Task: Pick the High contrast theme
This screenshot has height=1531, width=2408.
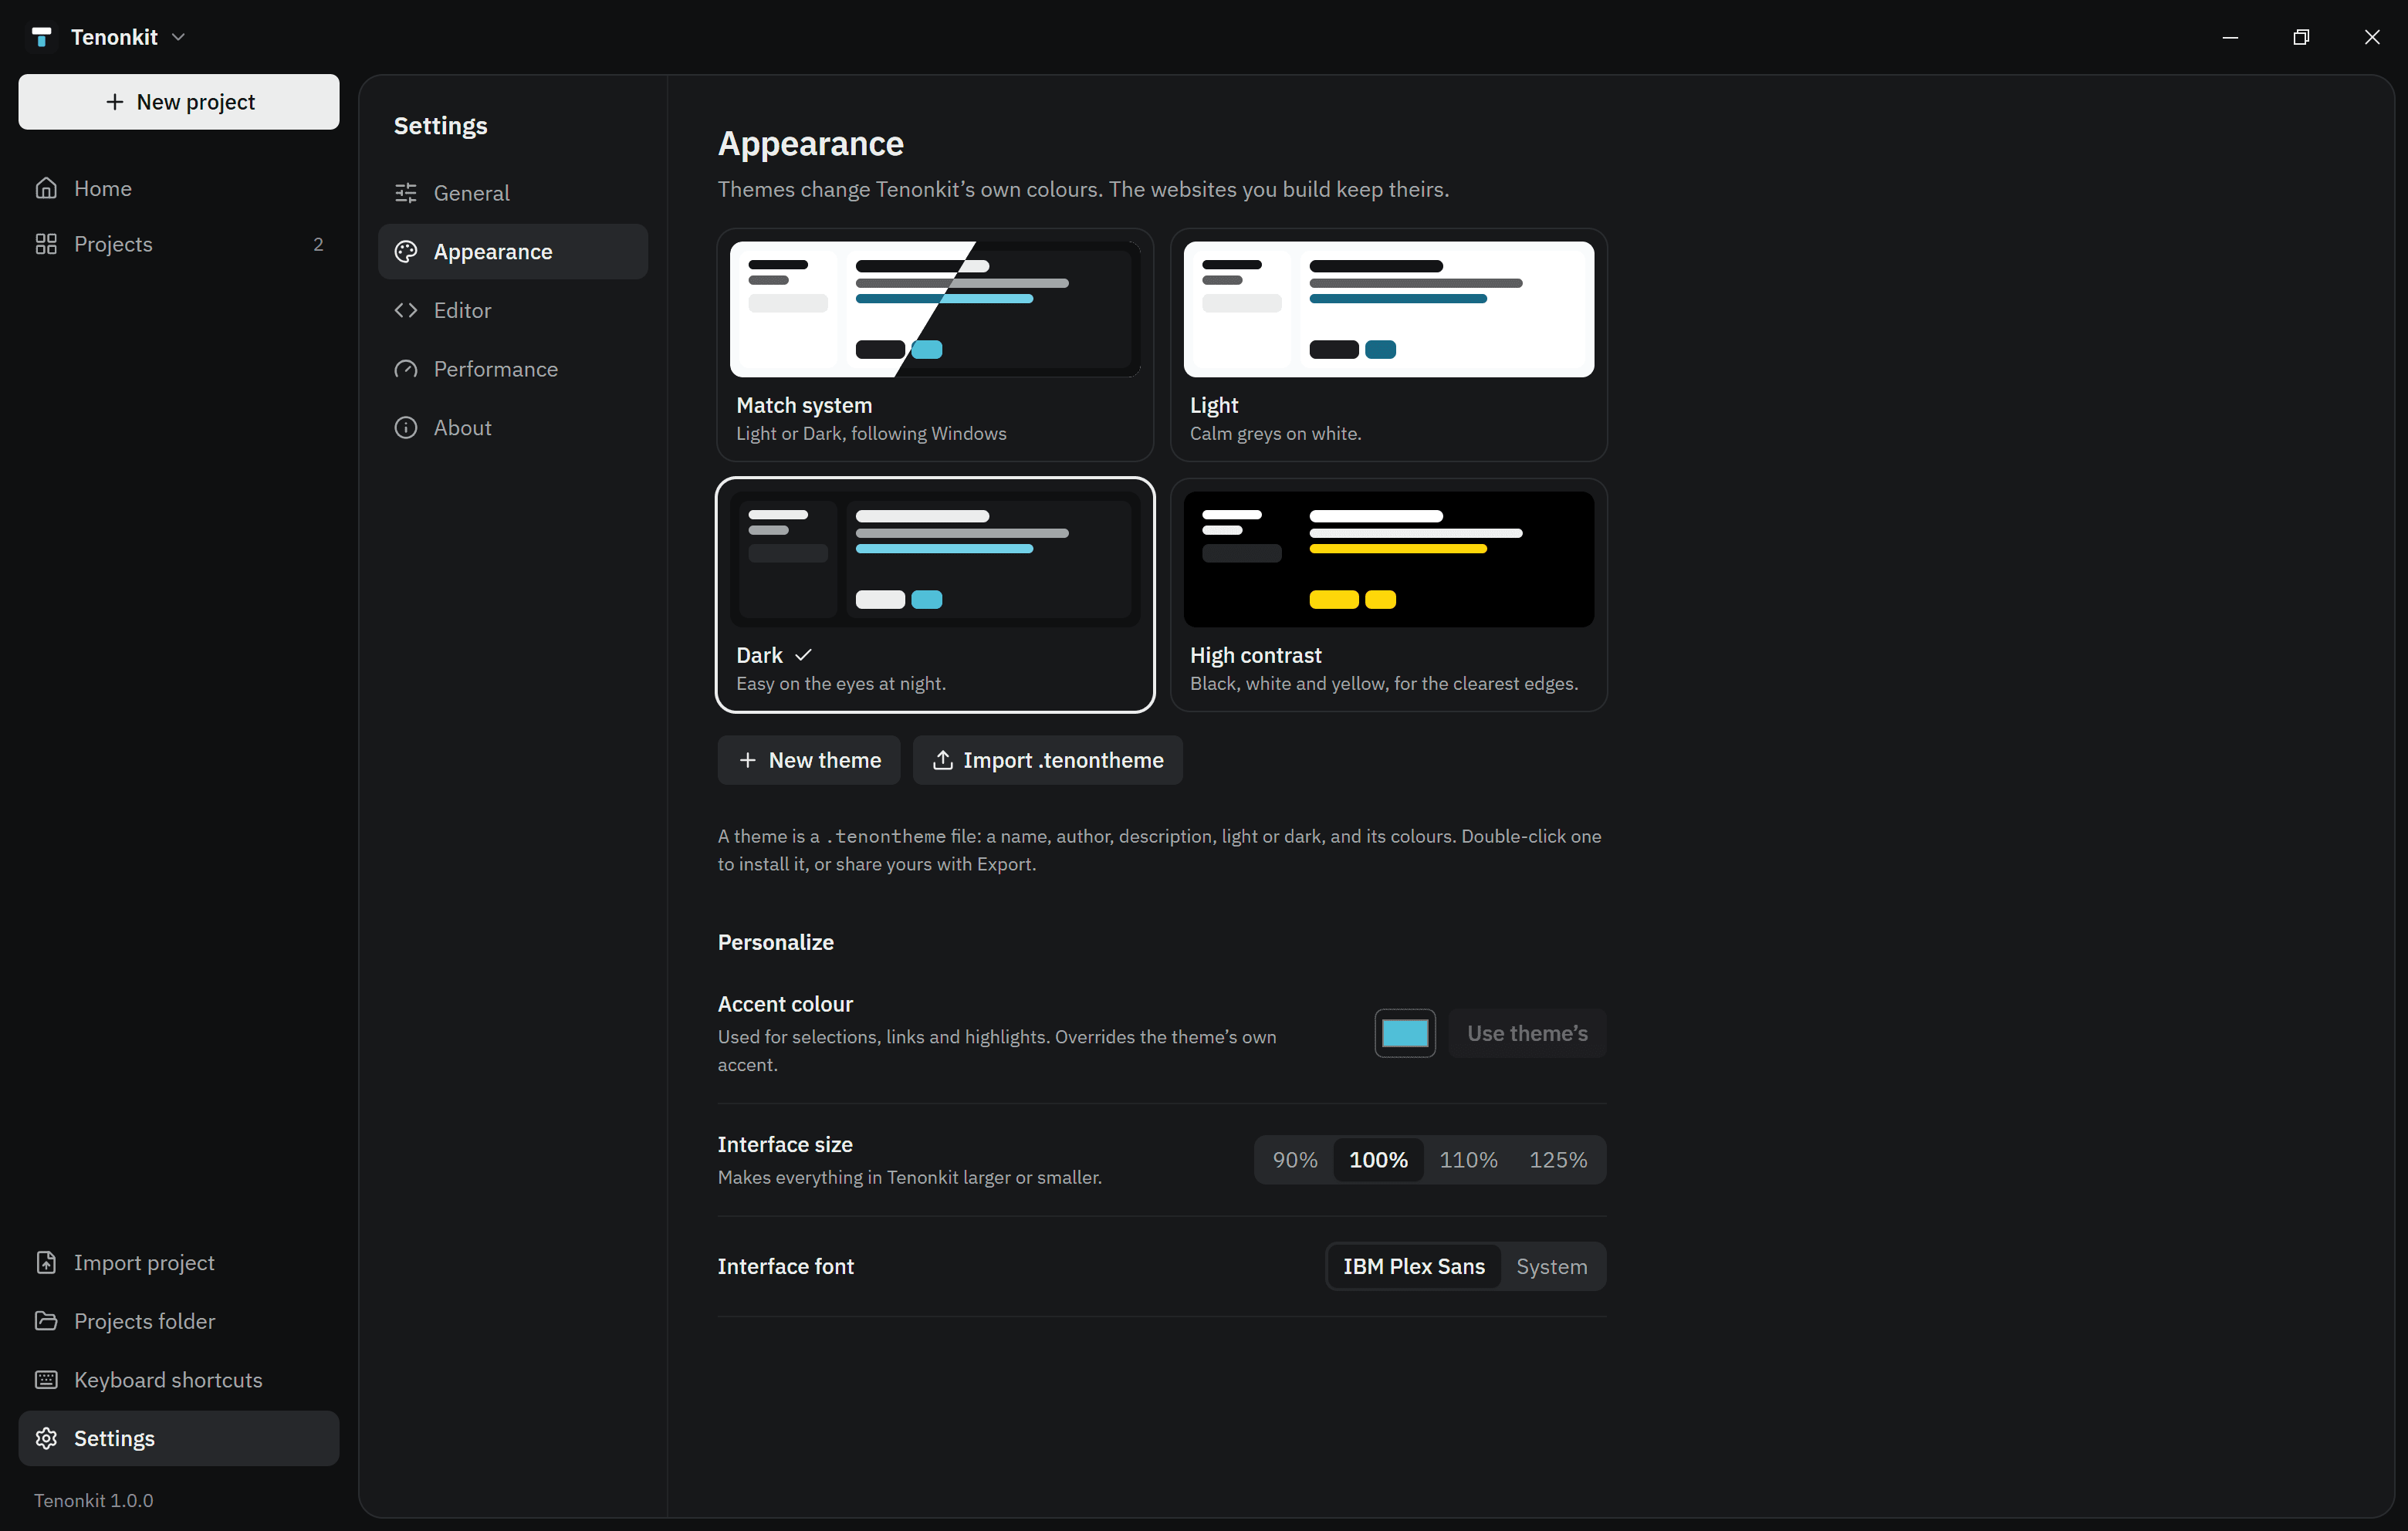Action: [1389, 595]
